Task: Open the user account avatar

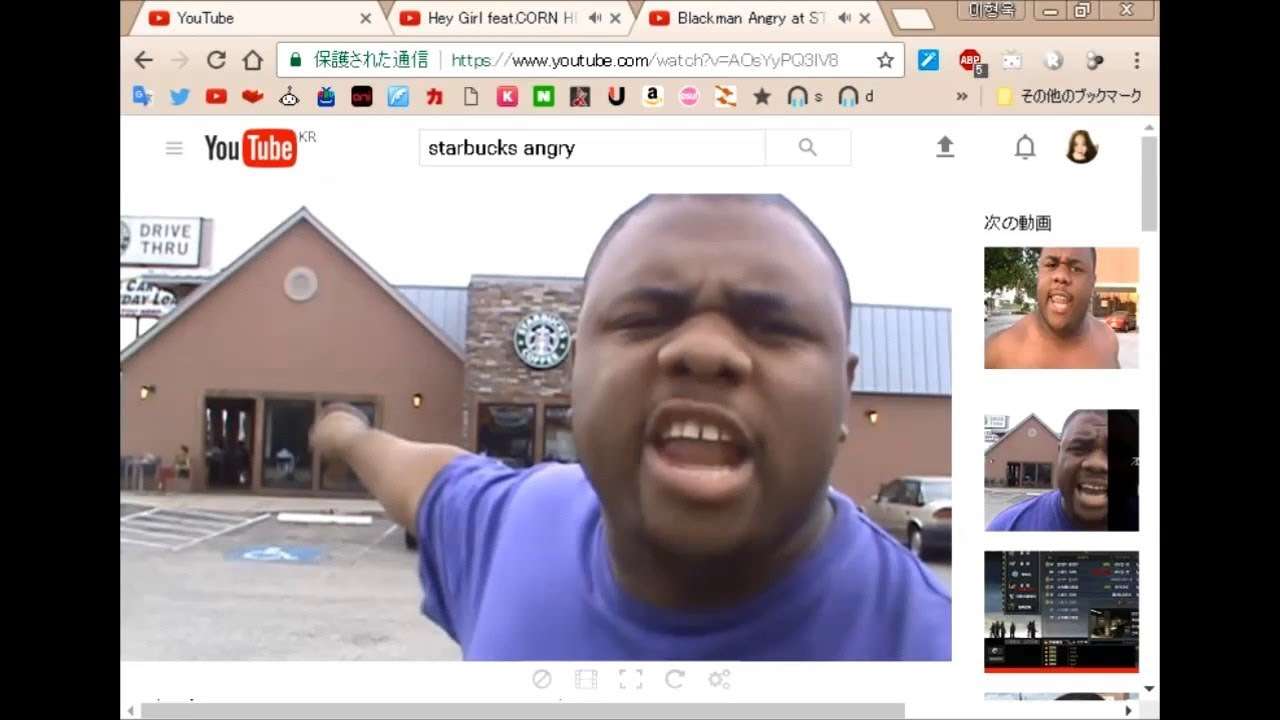Action: tap(1081, 147)
